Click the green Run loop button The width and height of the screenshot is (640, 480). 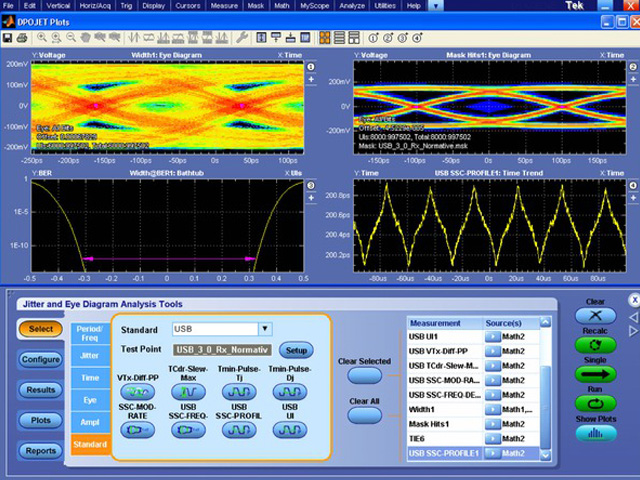click(596, 404)
